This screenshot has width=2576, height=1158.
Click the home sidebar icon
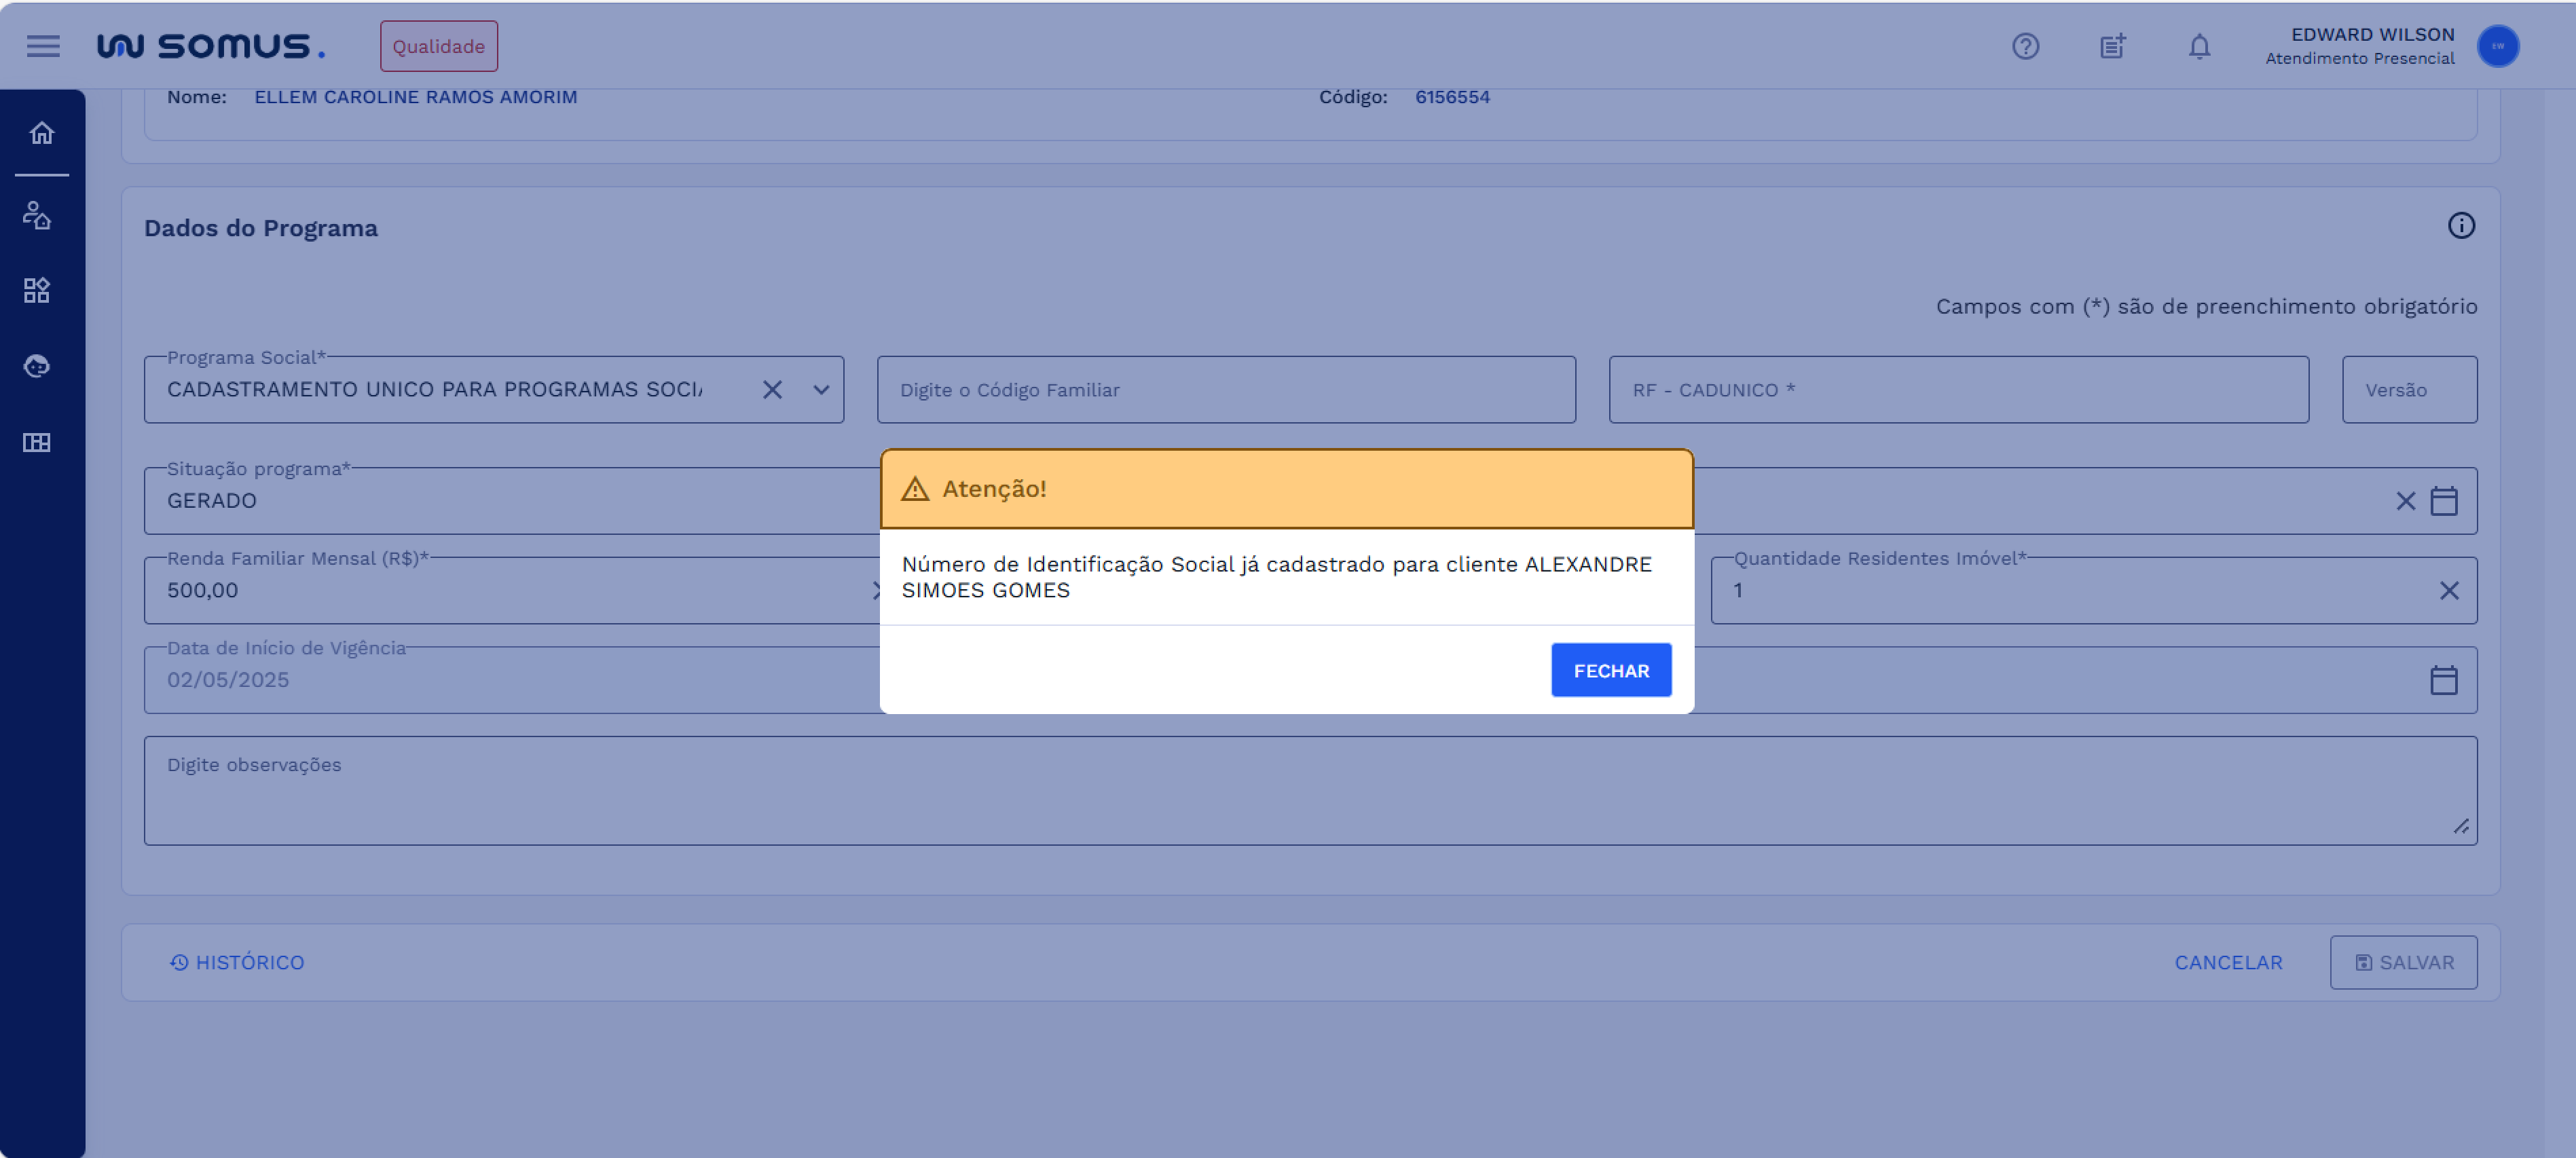41,133
